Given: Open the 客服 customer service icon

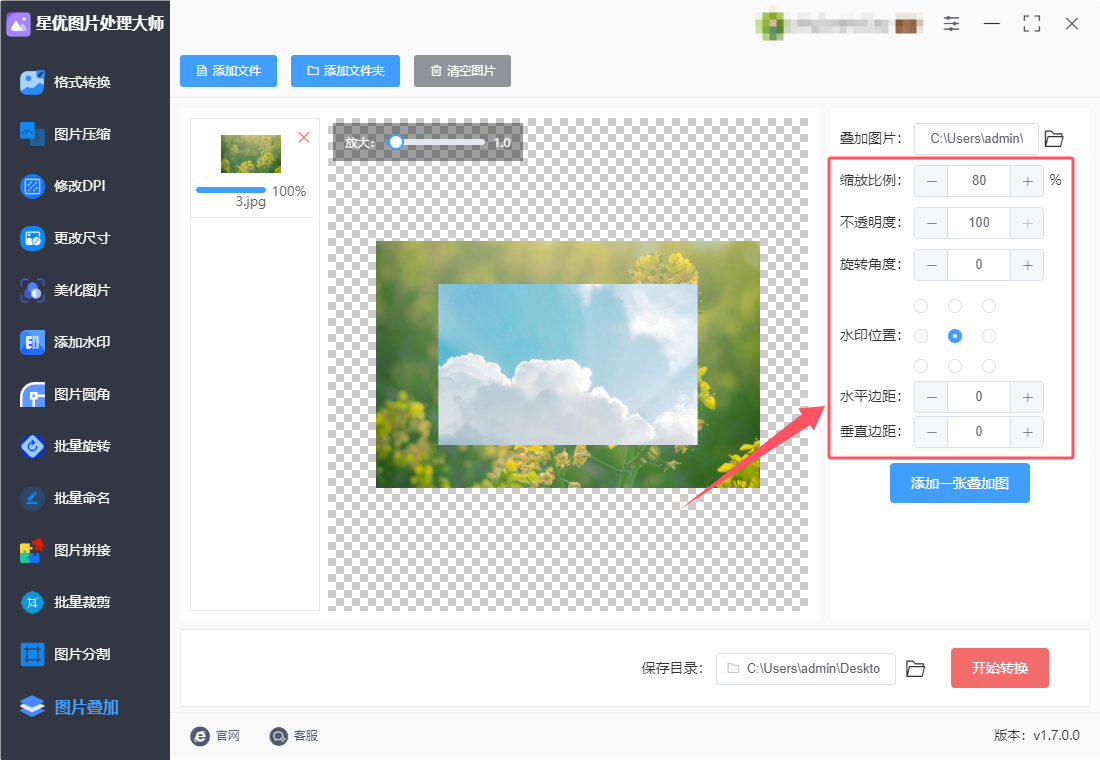Looking at the screenshot, I should (279, 735).
